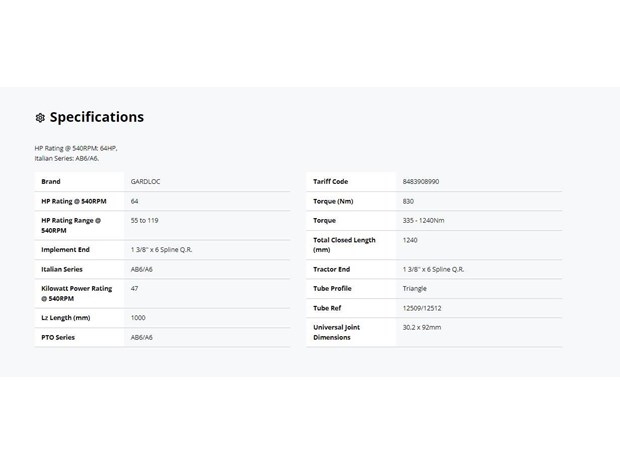Click the '30.2 x 92mm' joint dimension
This screenshot has width=620, height=465.
click(x=422, y=327)
